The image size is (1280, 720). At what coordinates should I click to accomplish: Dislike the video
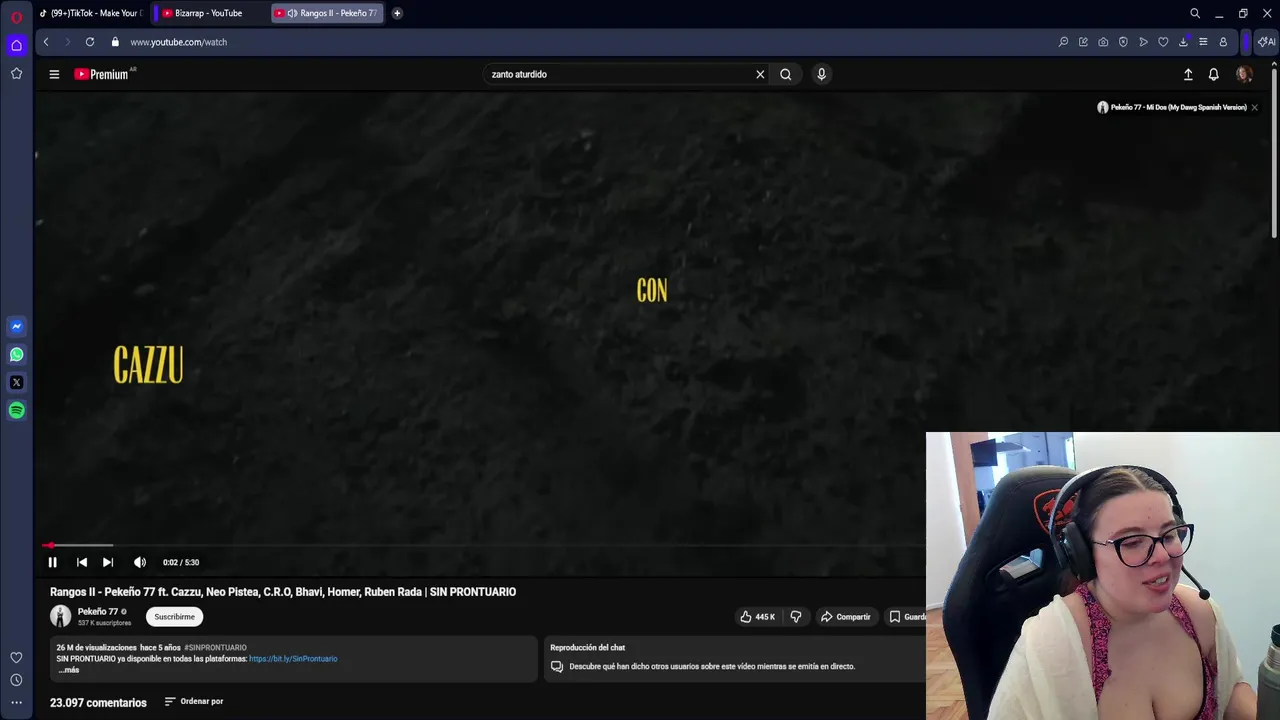[796, 617]
